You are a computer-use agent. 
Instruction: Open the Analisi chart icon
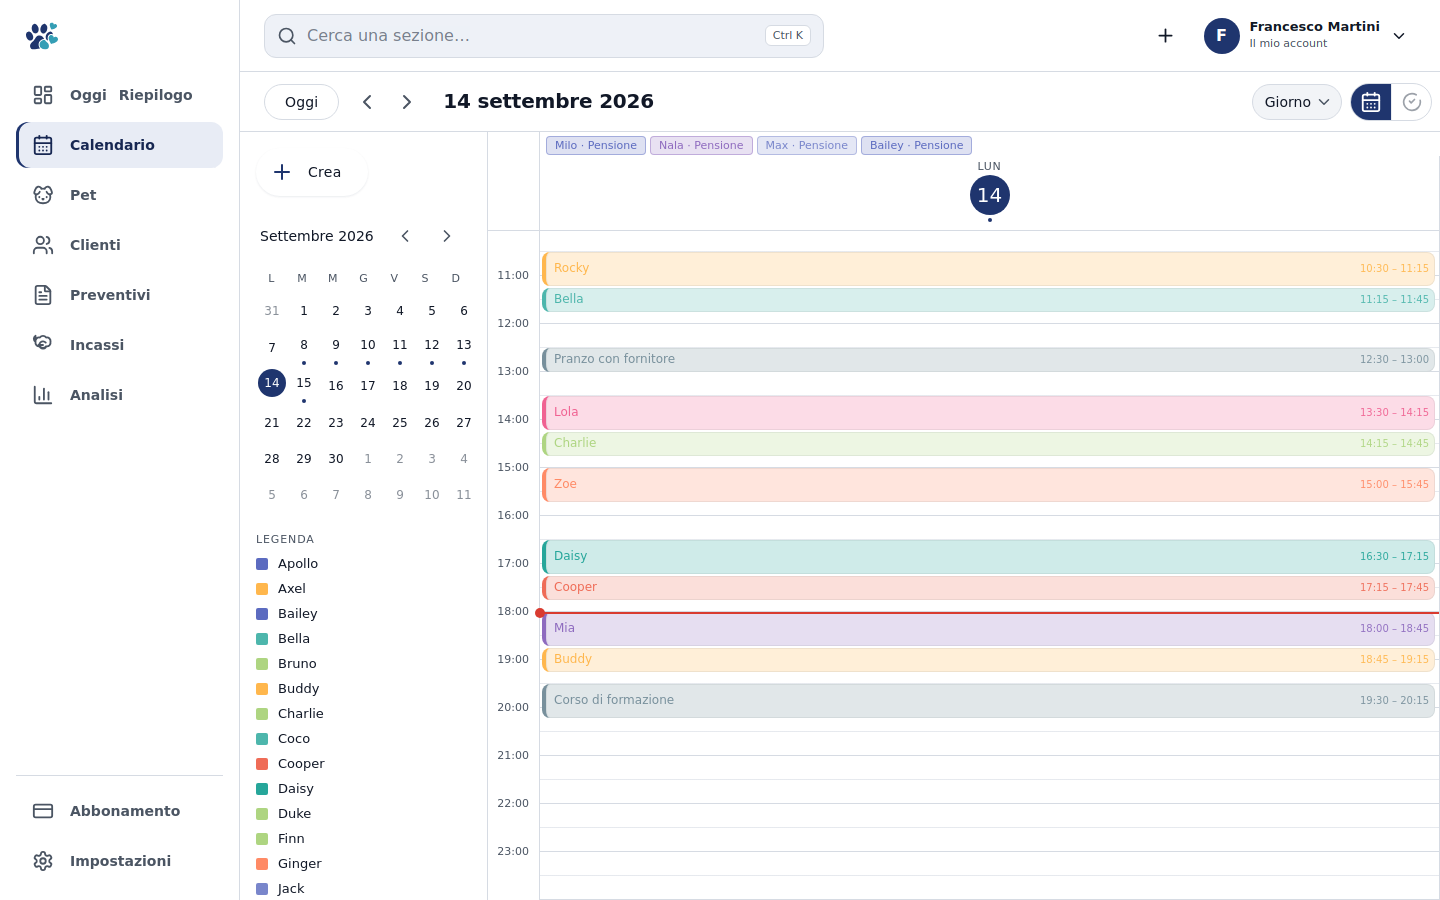pos(43,395)
